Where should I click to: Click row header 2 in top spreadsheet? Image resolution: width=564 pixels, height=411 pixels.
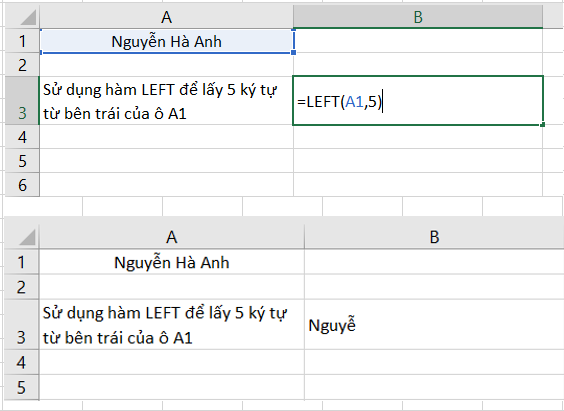pos(22,65)
